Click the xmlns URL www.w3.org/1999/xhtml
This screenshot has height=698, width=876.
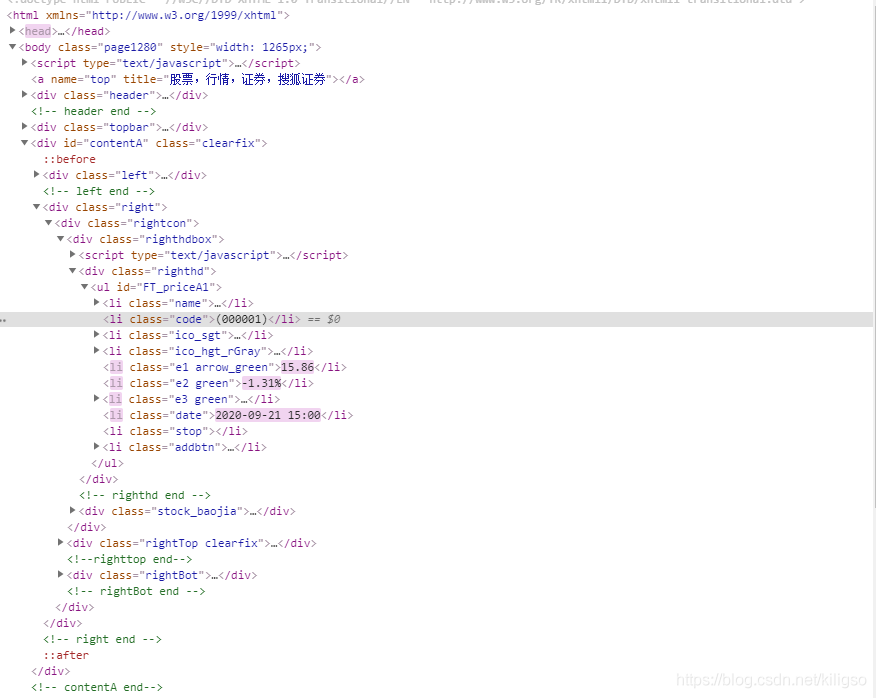pyautogui.click(x=184, y=15)
